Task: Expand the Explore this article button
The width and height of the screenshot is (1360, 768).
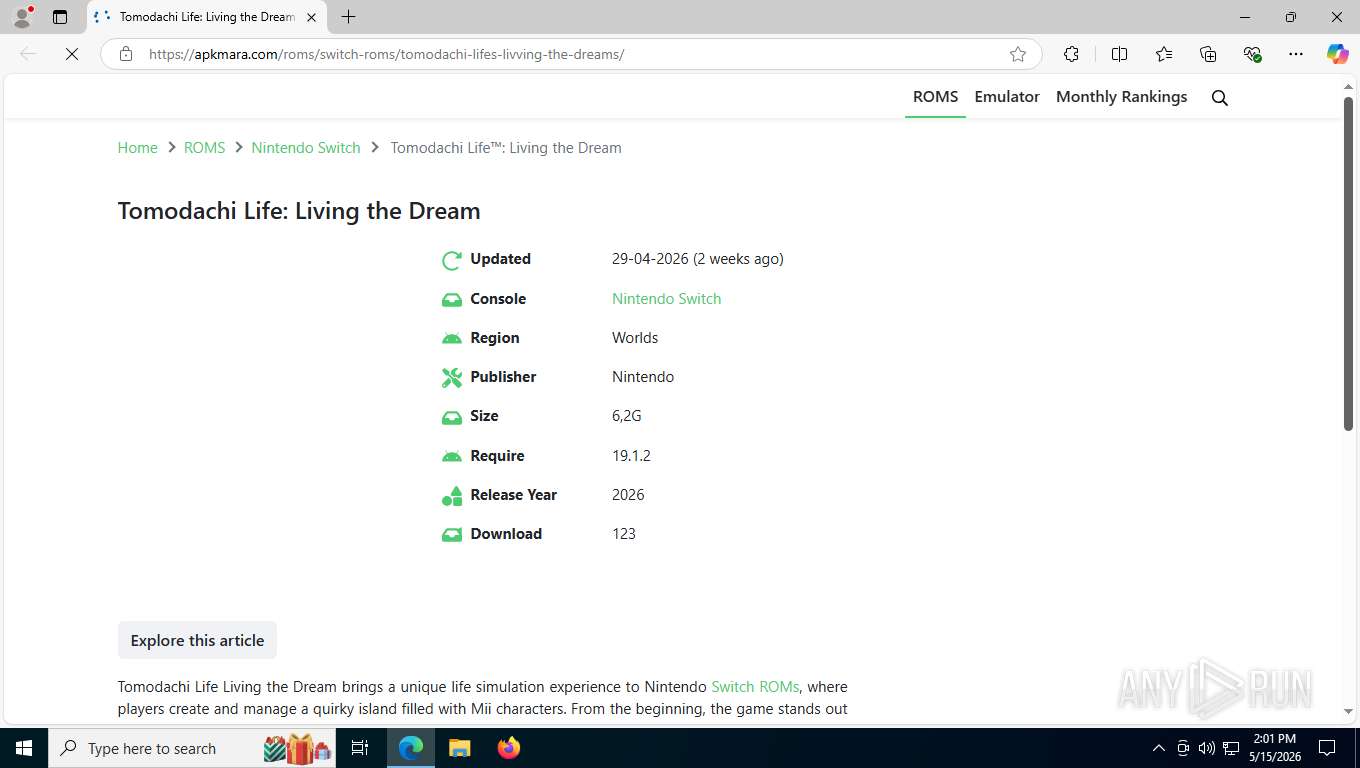Action: [x=197, y=640]
